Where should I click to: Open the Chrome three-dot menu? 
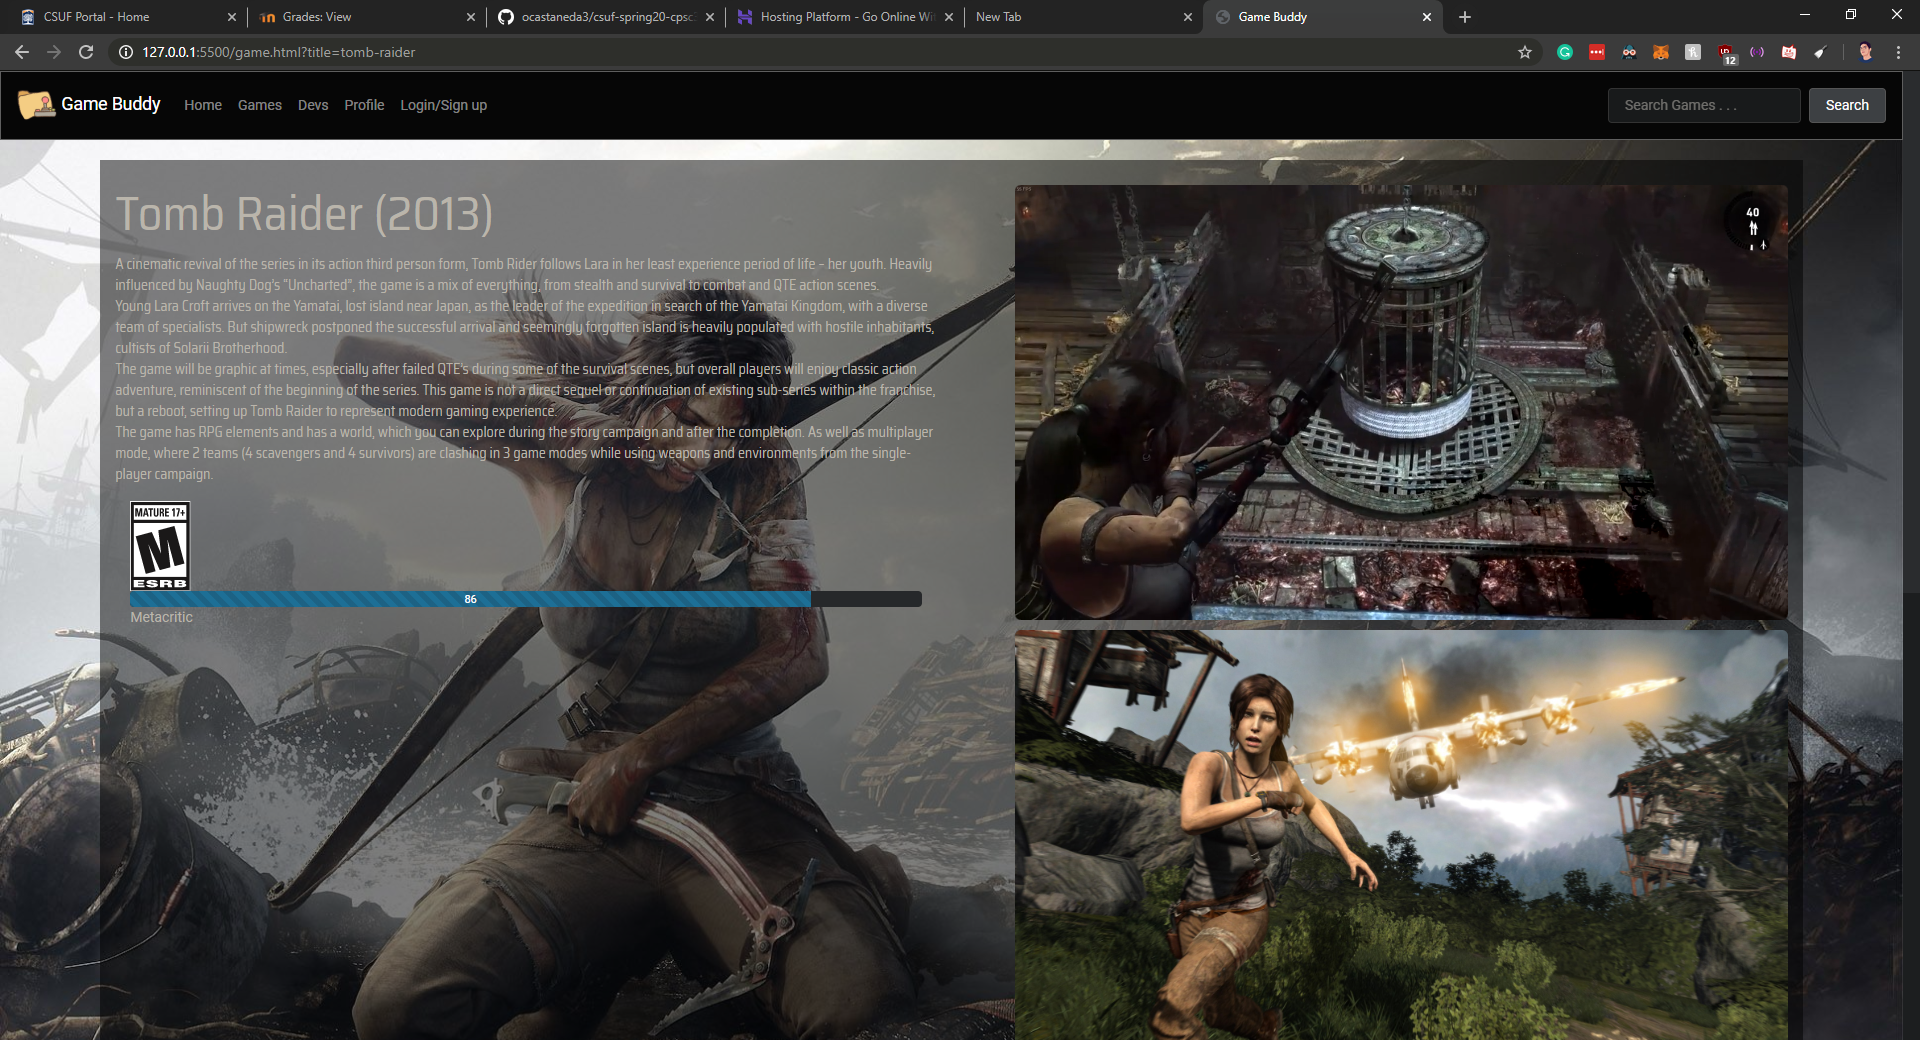pos(1898,52)
